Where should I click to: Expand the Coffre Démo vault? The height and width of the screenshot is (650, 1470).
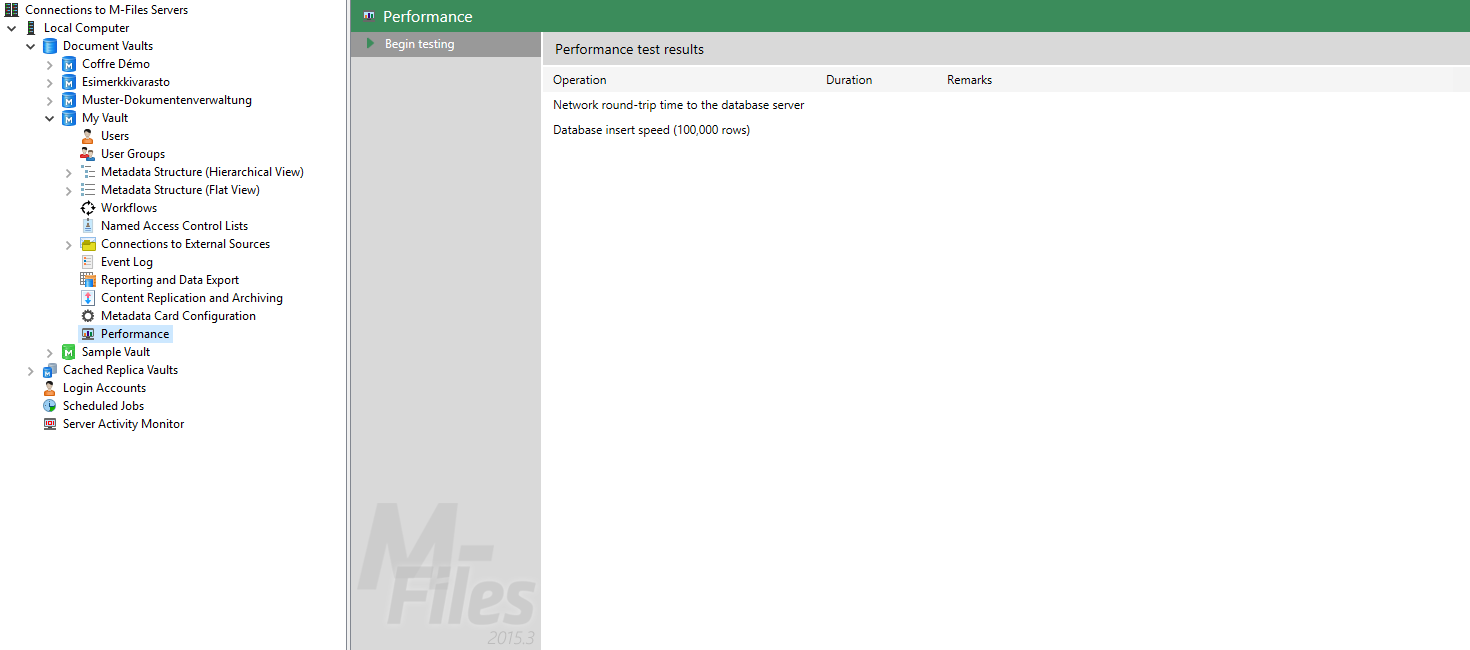50,64
